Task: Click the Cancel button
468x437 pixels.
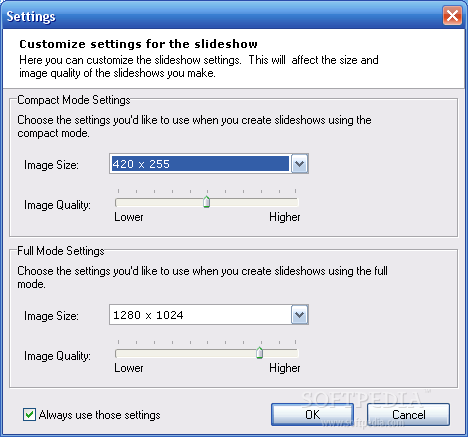Action: 408,415
